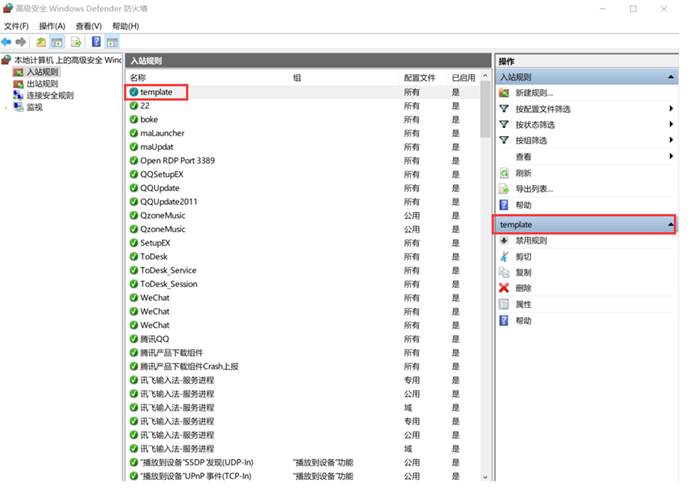Image resolution: width=692 pixels, height=491 pixels.
Task: Click the 按状态筛选 filter funnel icon
Action: pos(504,124)
